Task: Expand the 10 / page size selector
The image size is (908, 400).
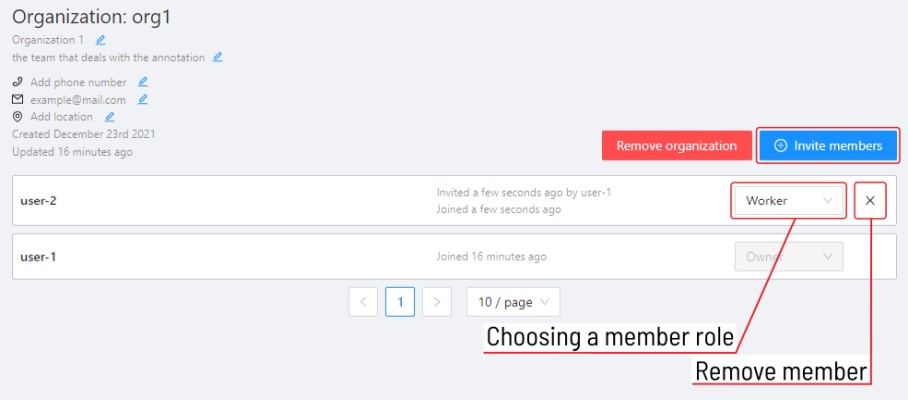Action: [513, 301]
